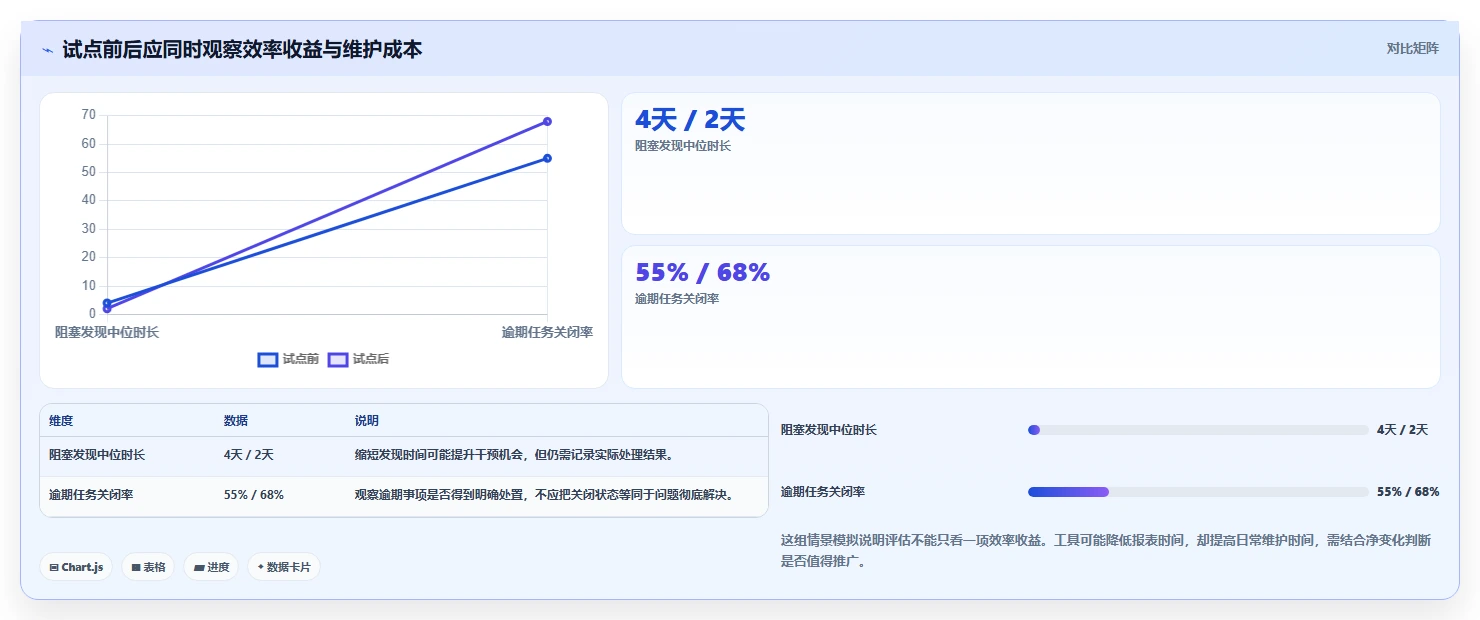
Task: Click the large 4天 / 2天 card value
Action: [690, 120]
